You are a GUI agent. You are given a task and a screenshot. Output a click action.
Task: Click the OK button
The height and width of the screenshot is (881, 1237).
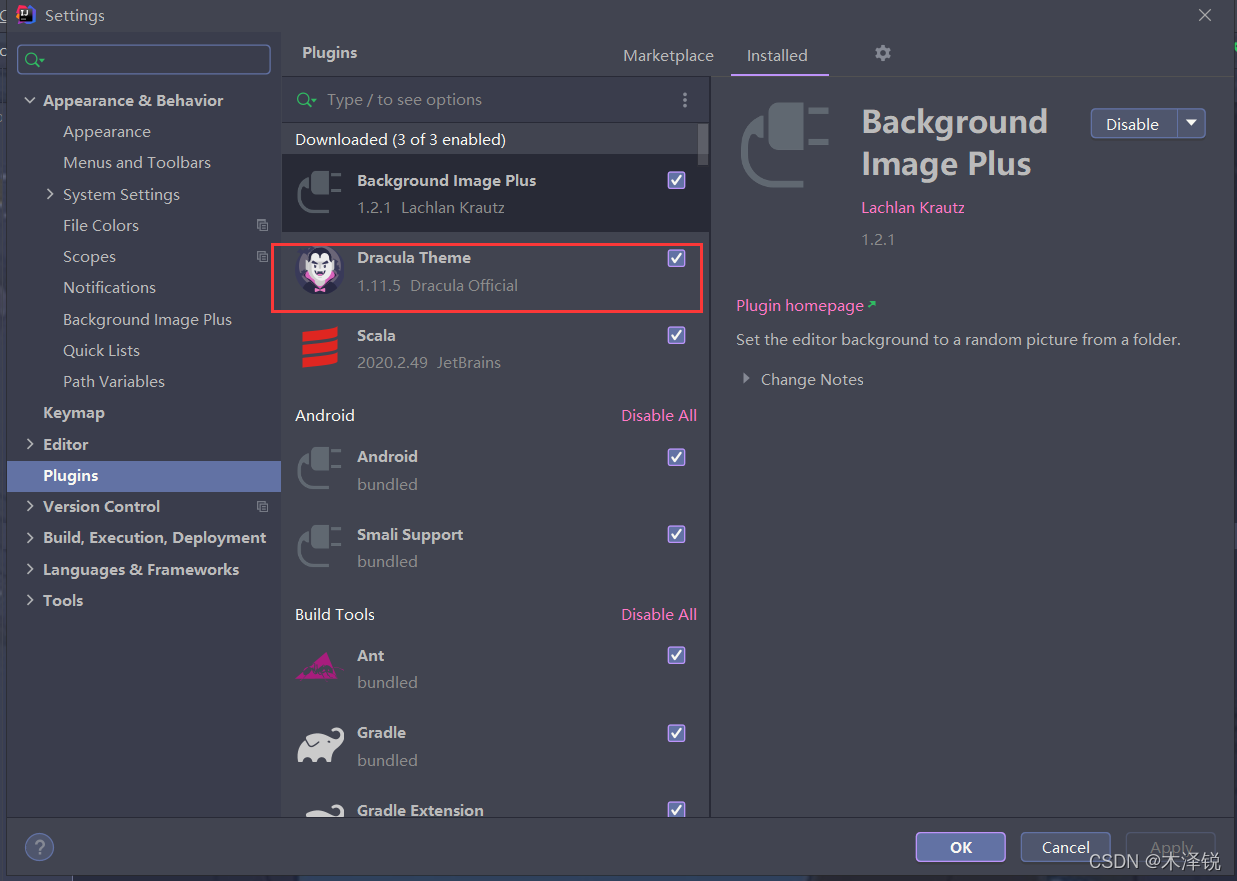point(961,847)
